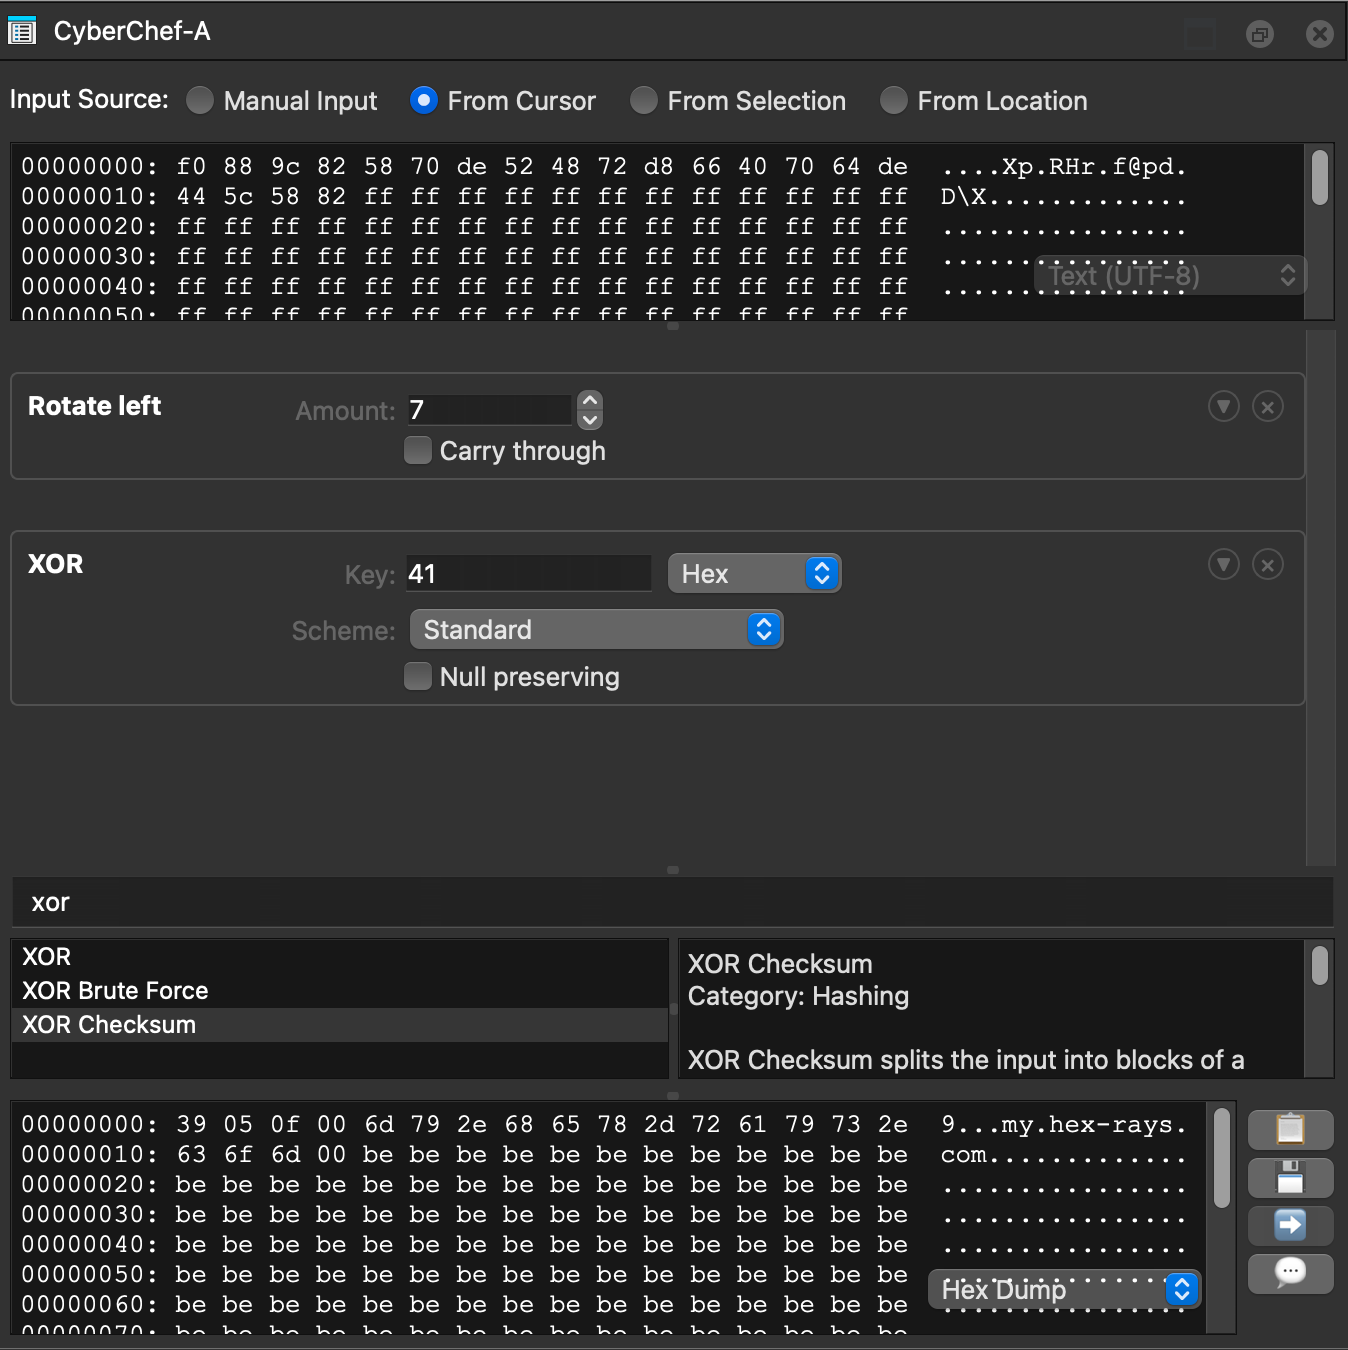The height and width of the screenshot is (1350, 1348).
Task: Select XOR Brute Force from operations list
Action: [115, 991]
